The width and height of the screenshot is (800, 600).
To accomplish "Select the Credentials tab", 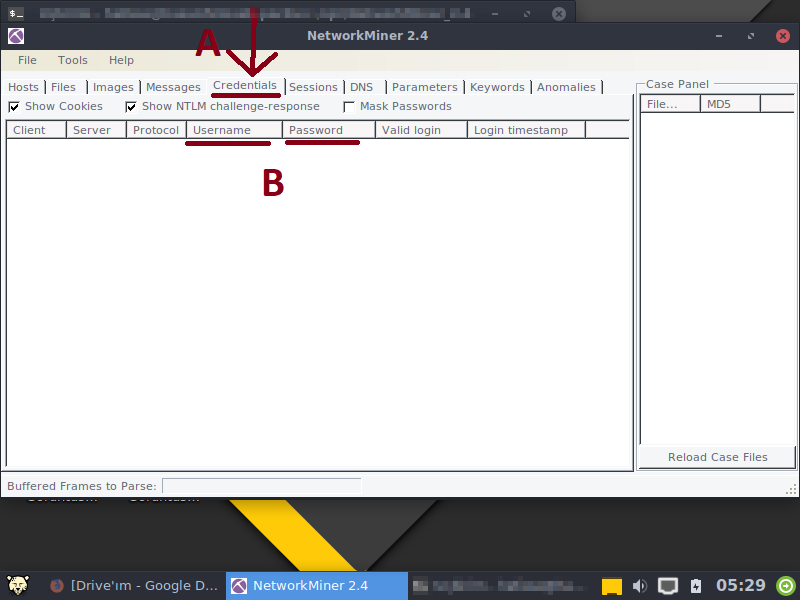I will [245, 85].
